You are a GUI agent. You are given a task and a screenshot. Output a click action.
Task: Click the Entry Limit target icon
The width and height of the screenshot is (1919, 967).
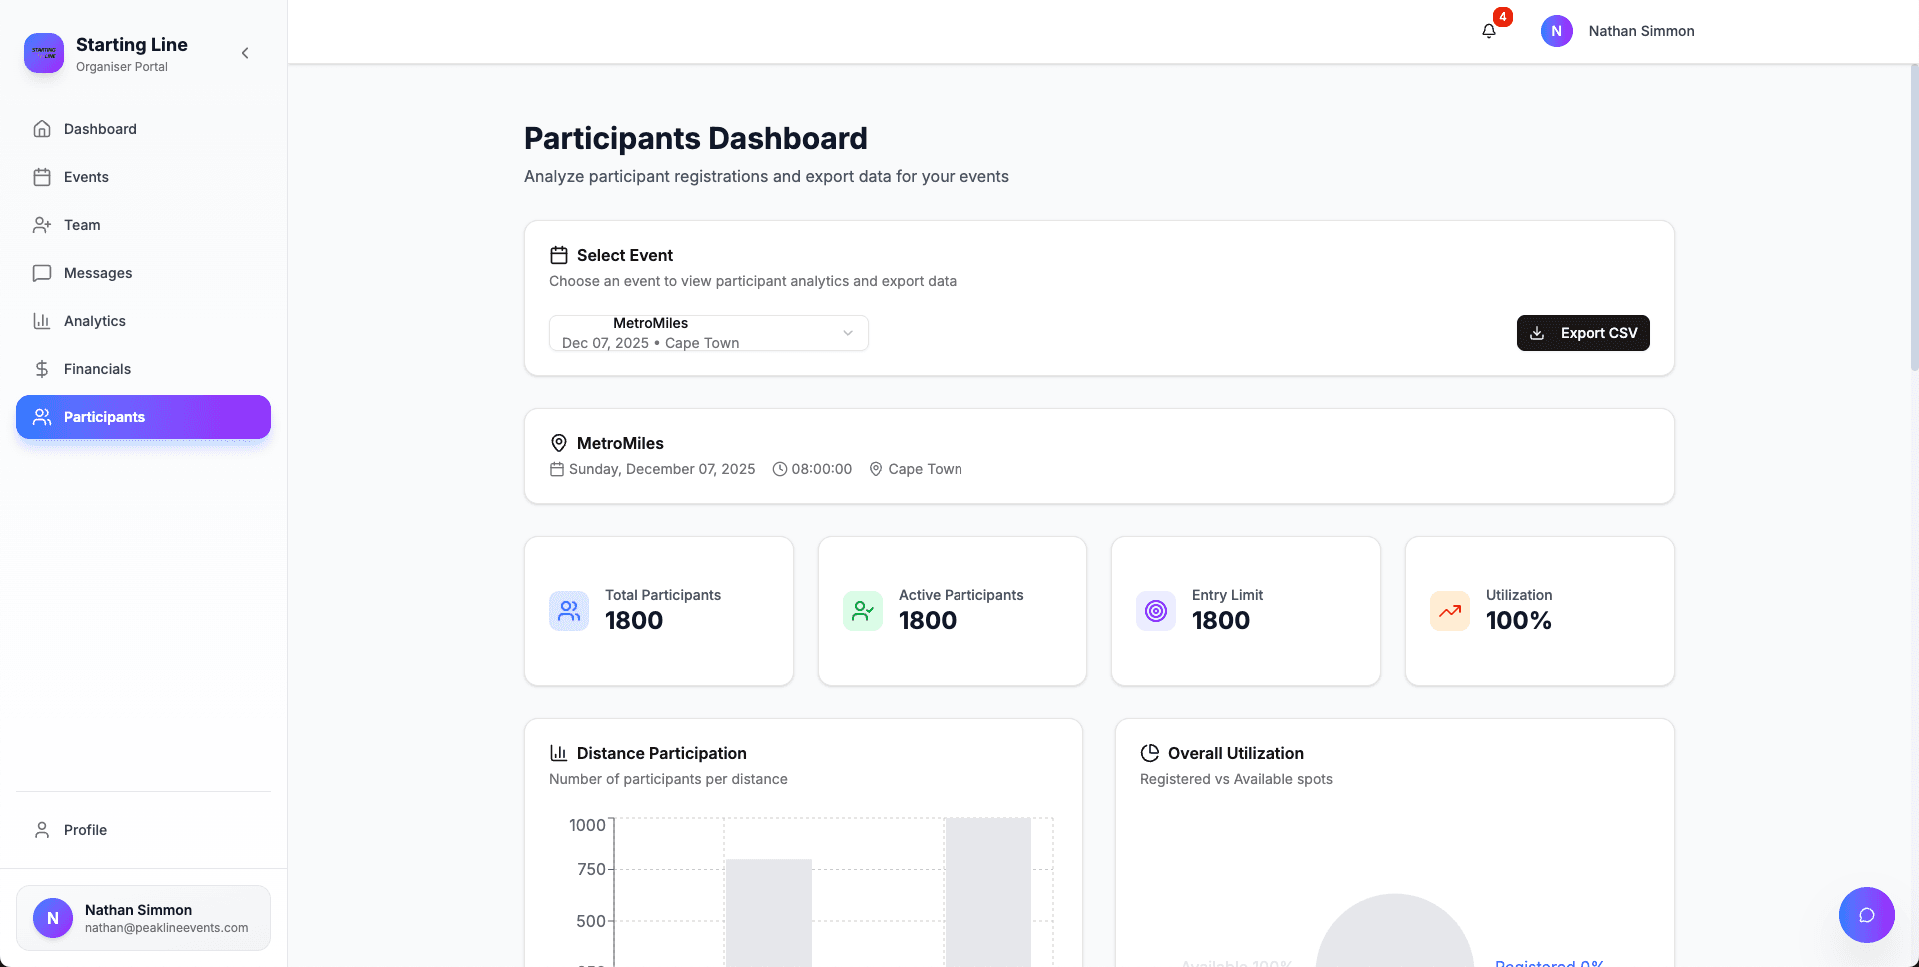(1155, 611)
